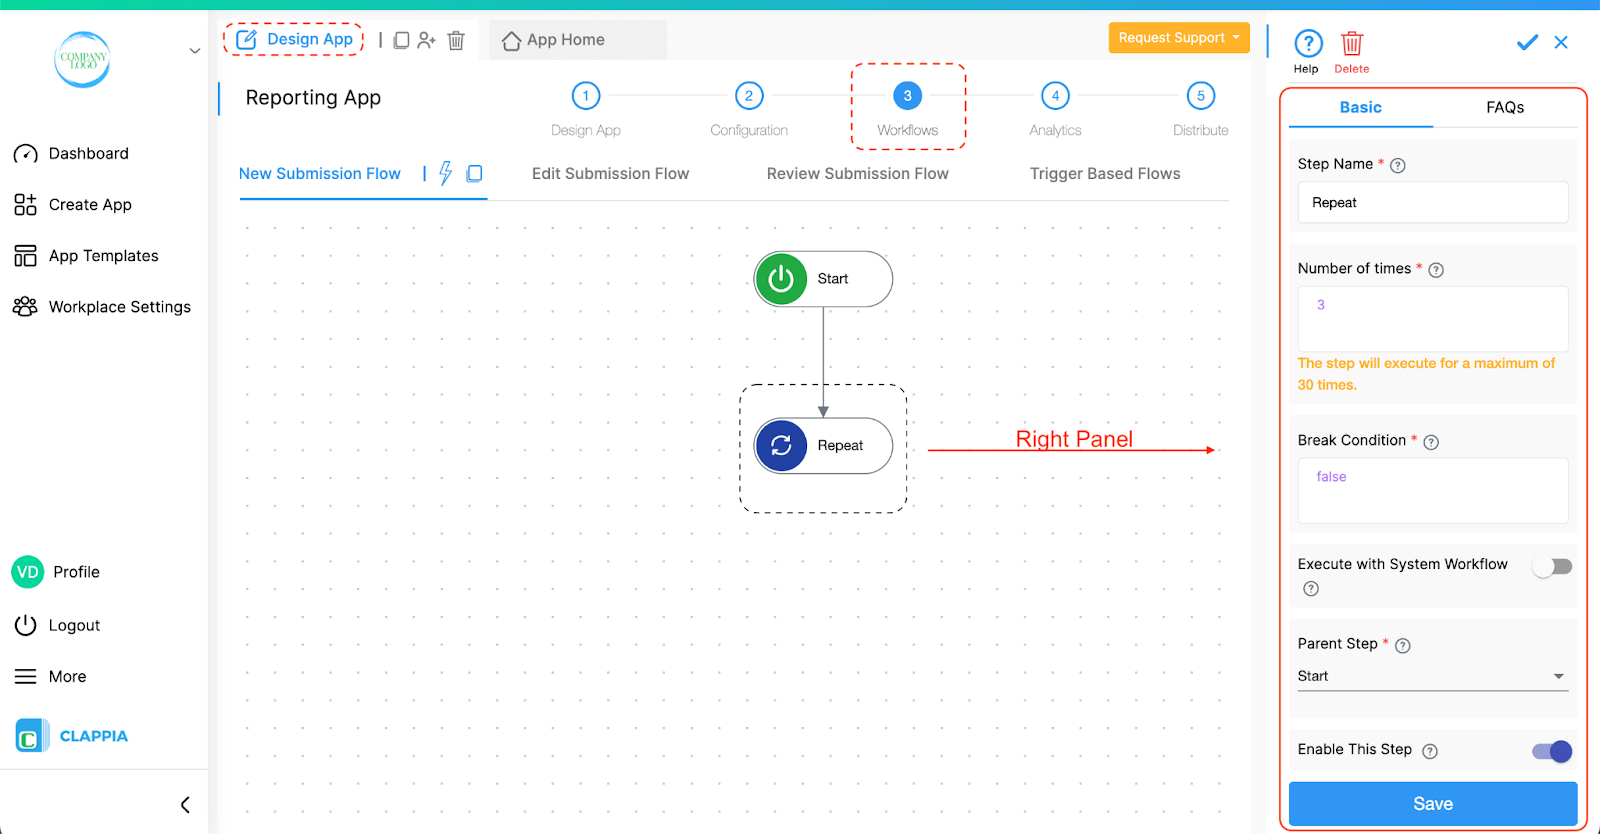This screenshot has width=1600, height=834.
Task: Select the Start node icon
Action: pos(781,279)
